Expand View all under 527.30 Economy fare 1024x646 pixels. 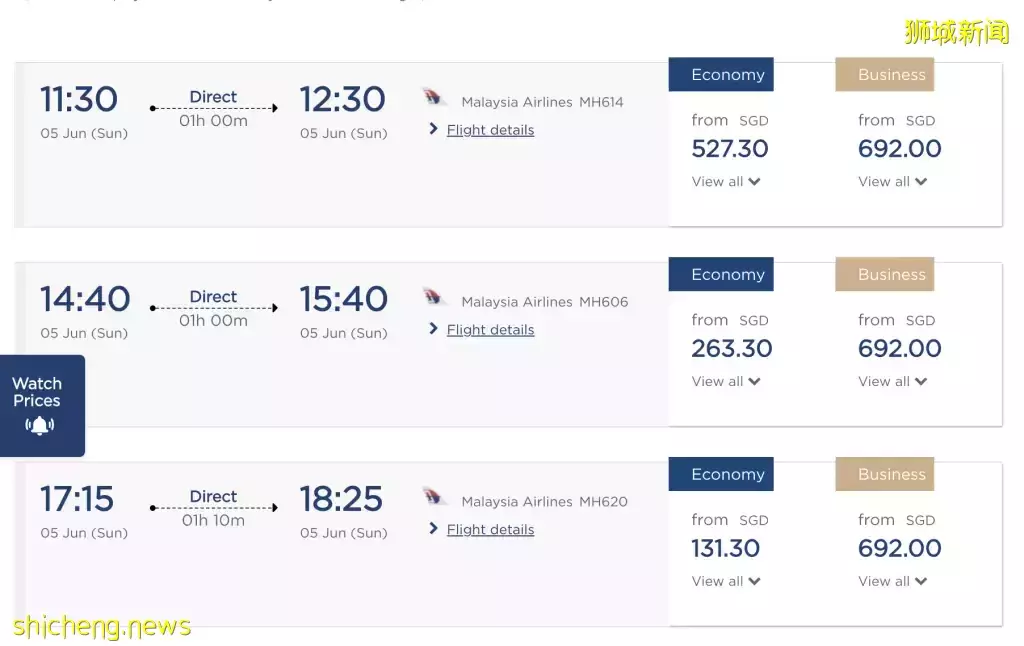point(726,182)
